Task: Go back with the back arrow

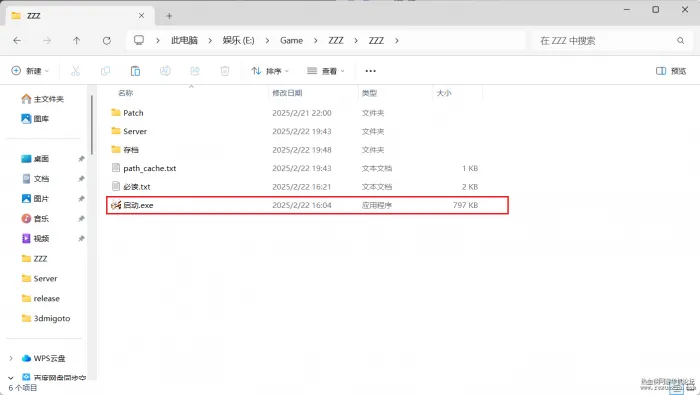Action: (17, 41)
